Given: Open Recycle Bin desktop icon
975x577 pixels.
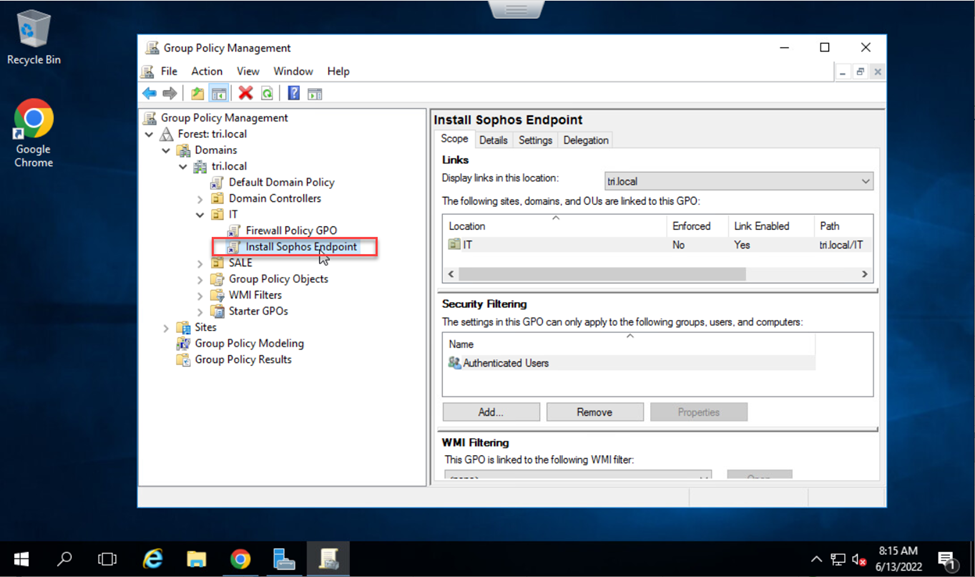Looking at the screenshot, I should (x=34, y=38).
